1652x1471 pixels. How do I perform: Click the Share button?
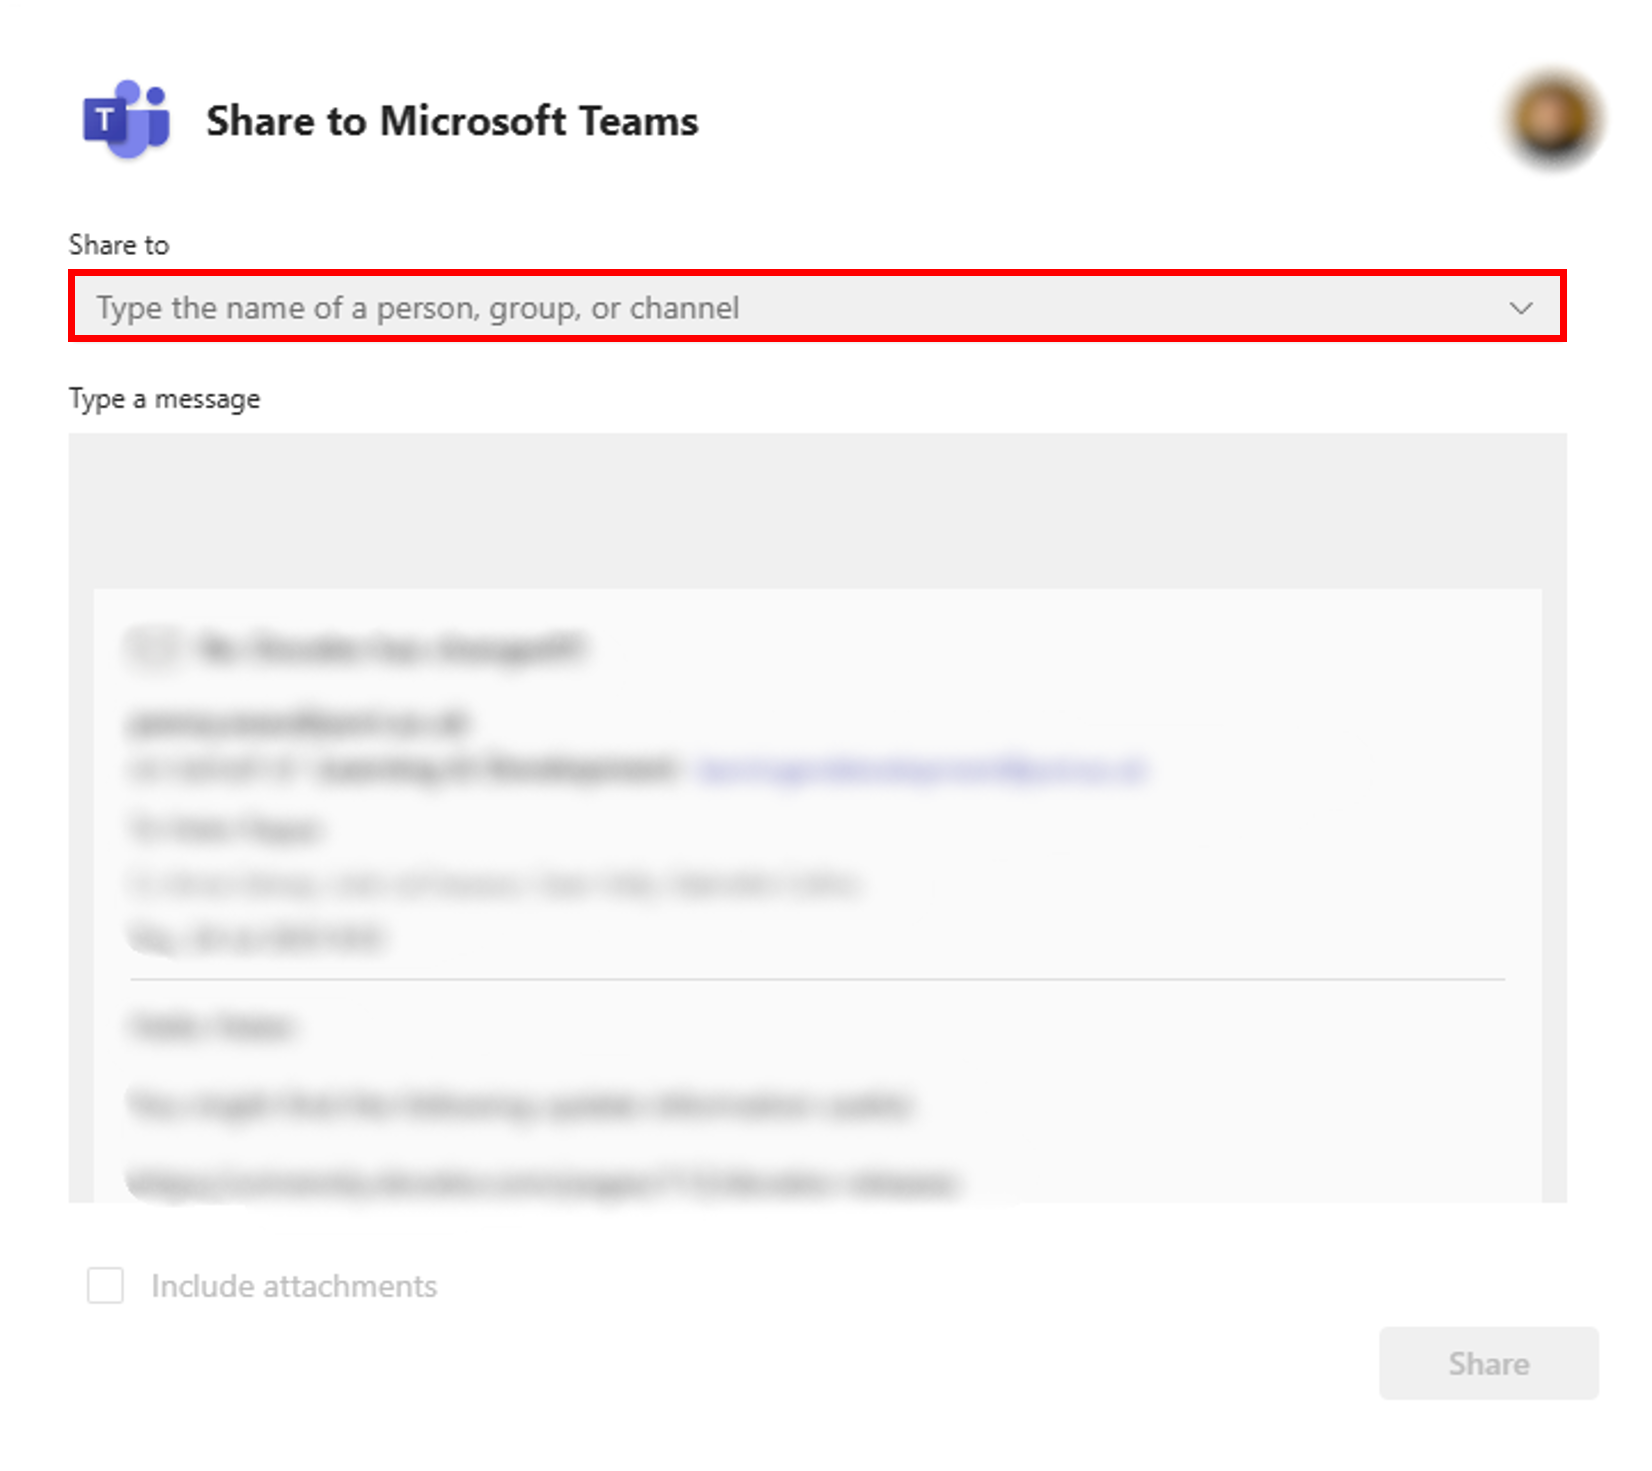tap(1488, 1363)
